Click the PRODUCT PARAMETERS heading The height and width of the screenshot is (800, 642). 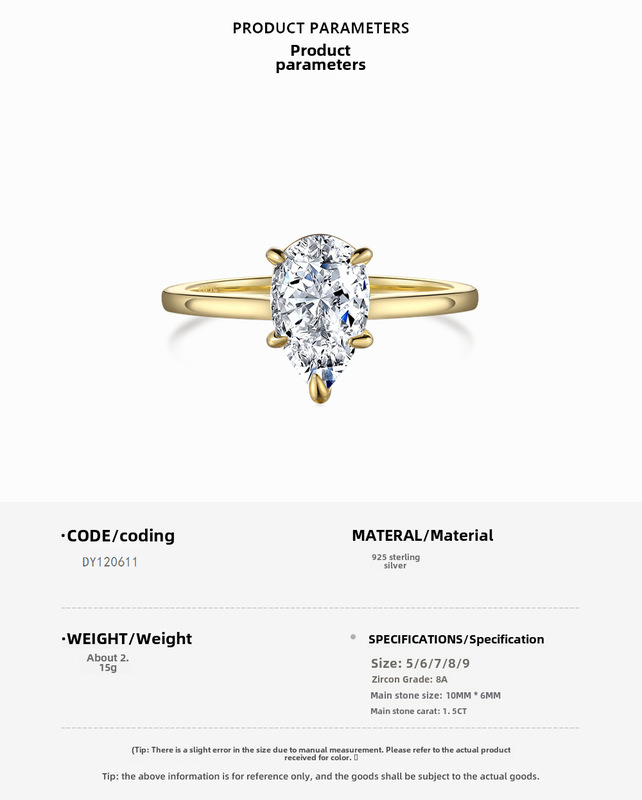tap(320, 28)
